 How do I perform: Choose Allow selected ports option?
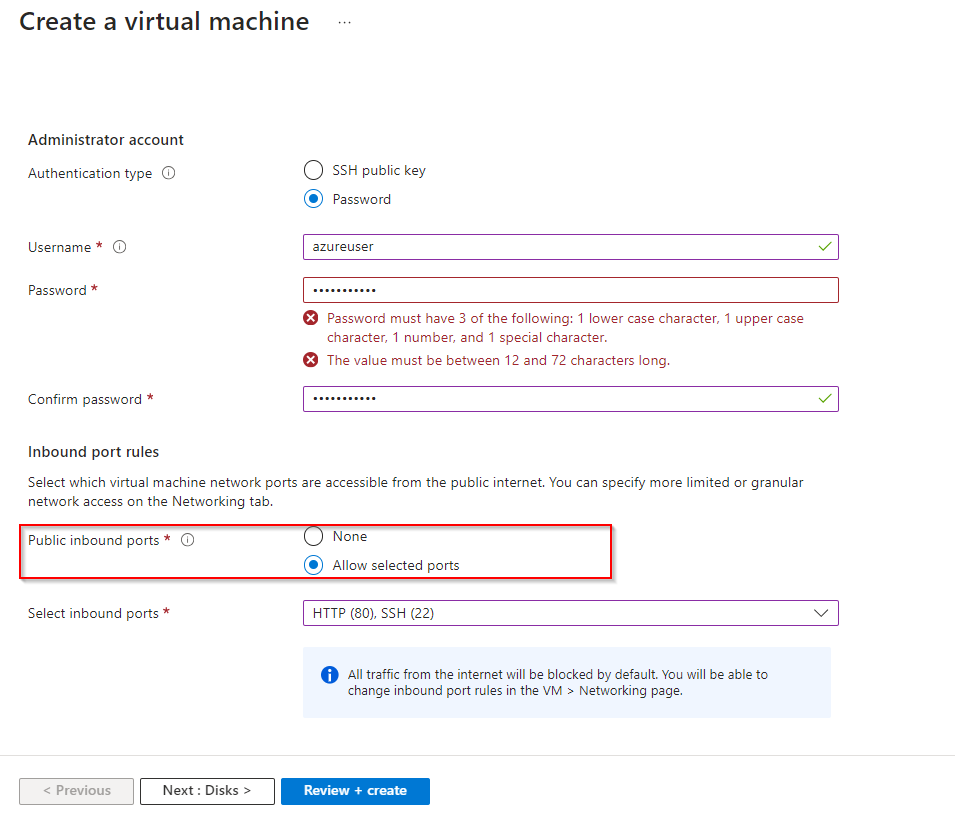click(314, 565)
